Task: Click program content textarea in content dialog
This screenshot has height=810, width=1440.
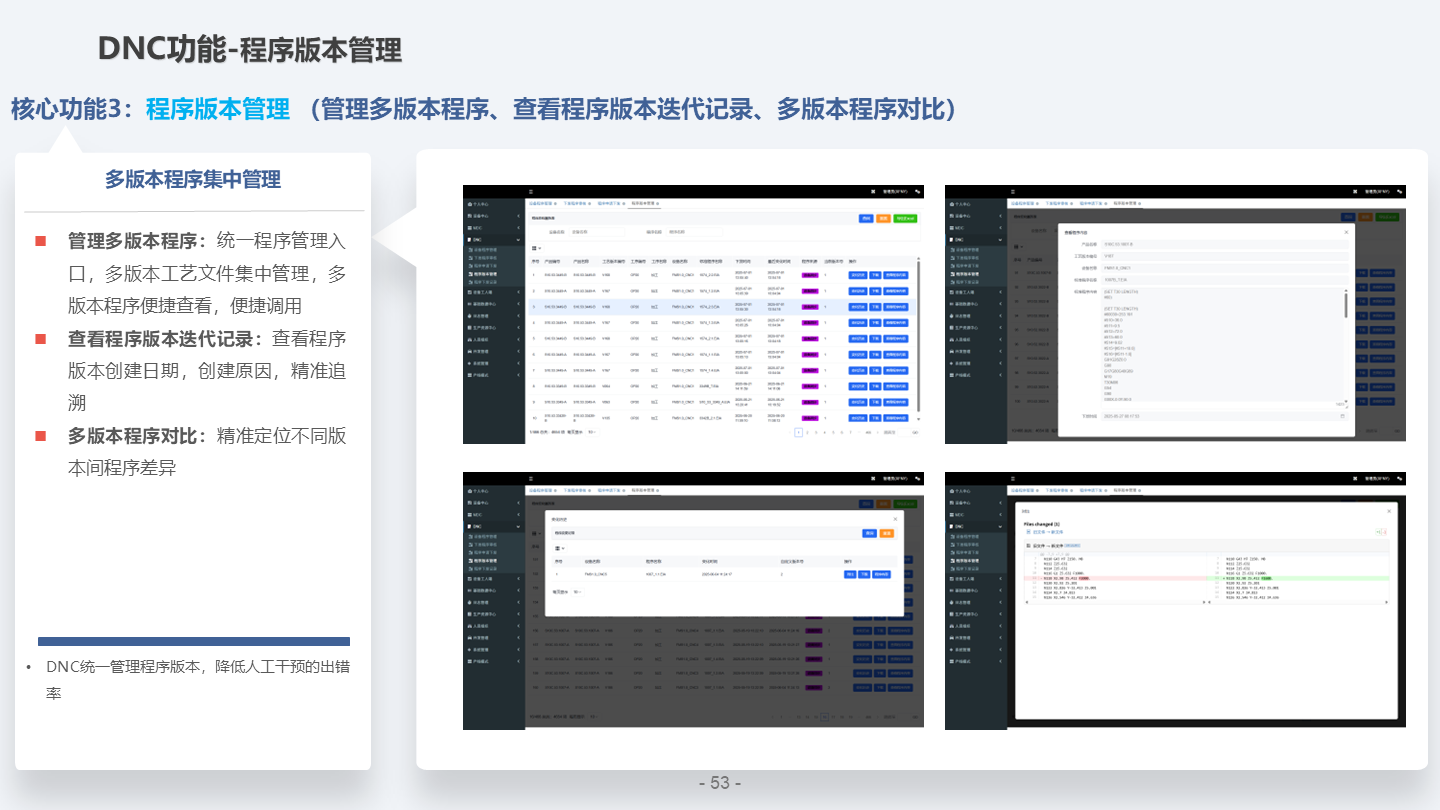Action: [x=1224, y=348]
